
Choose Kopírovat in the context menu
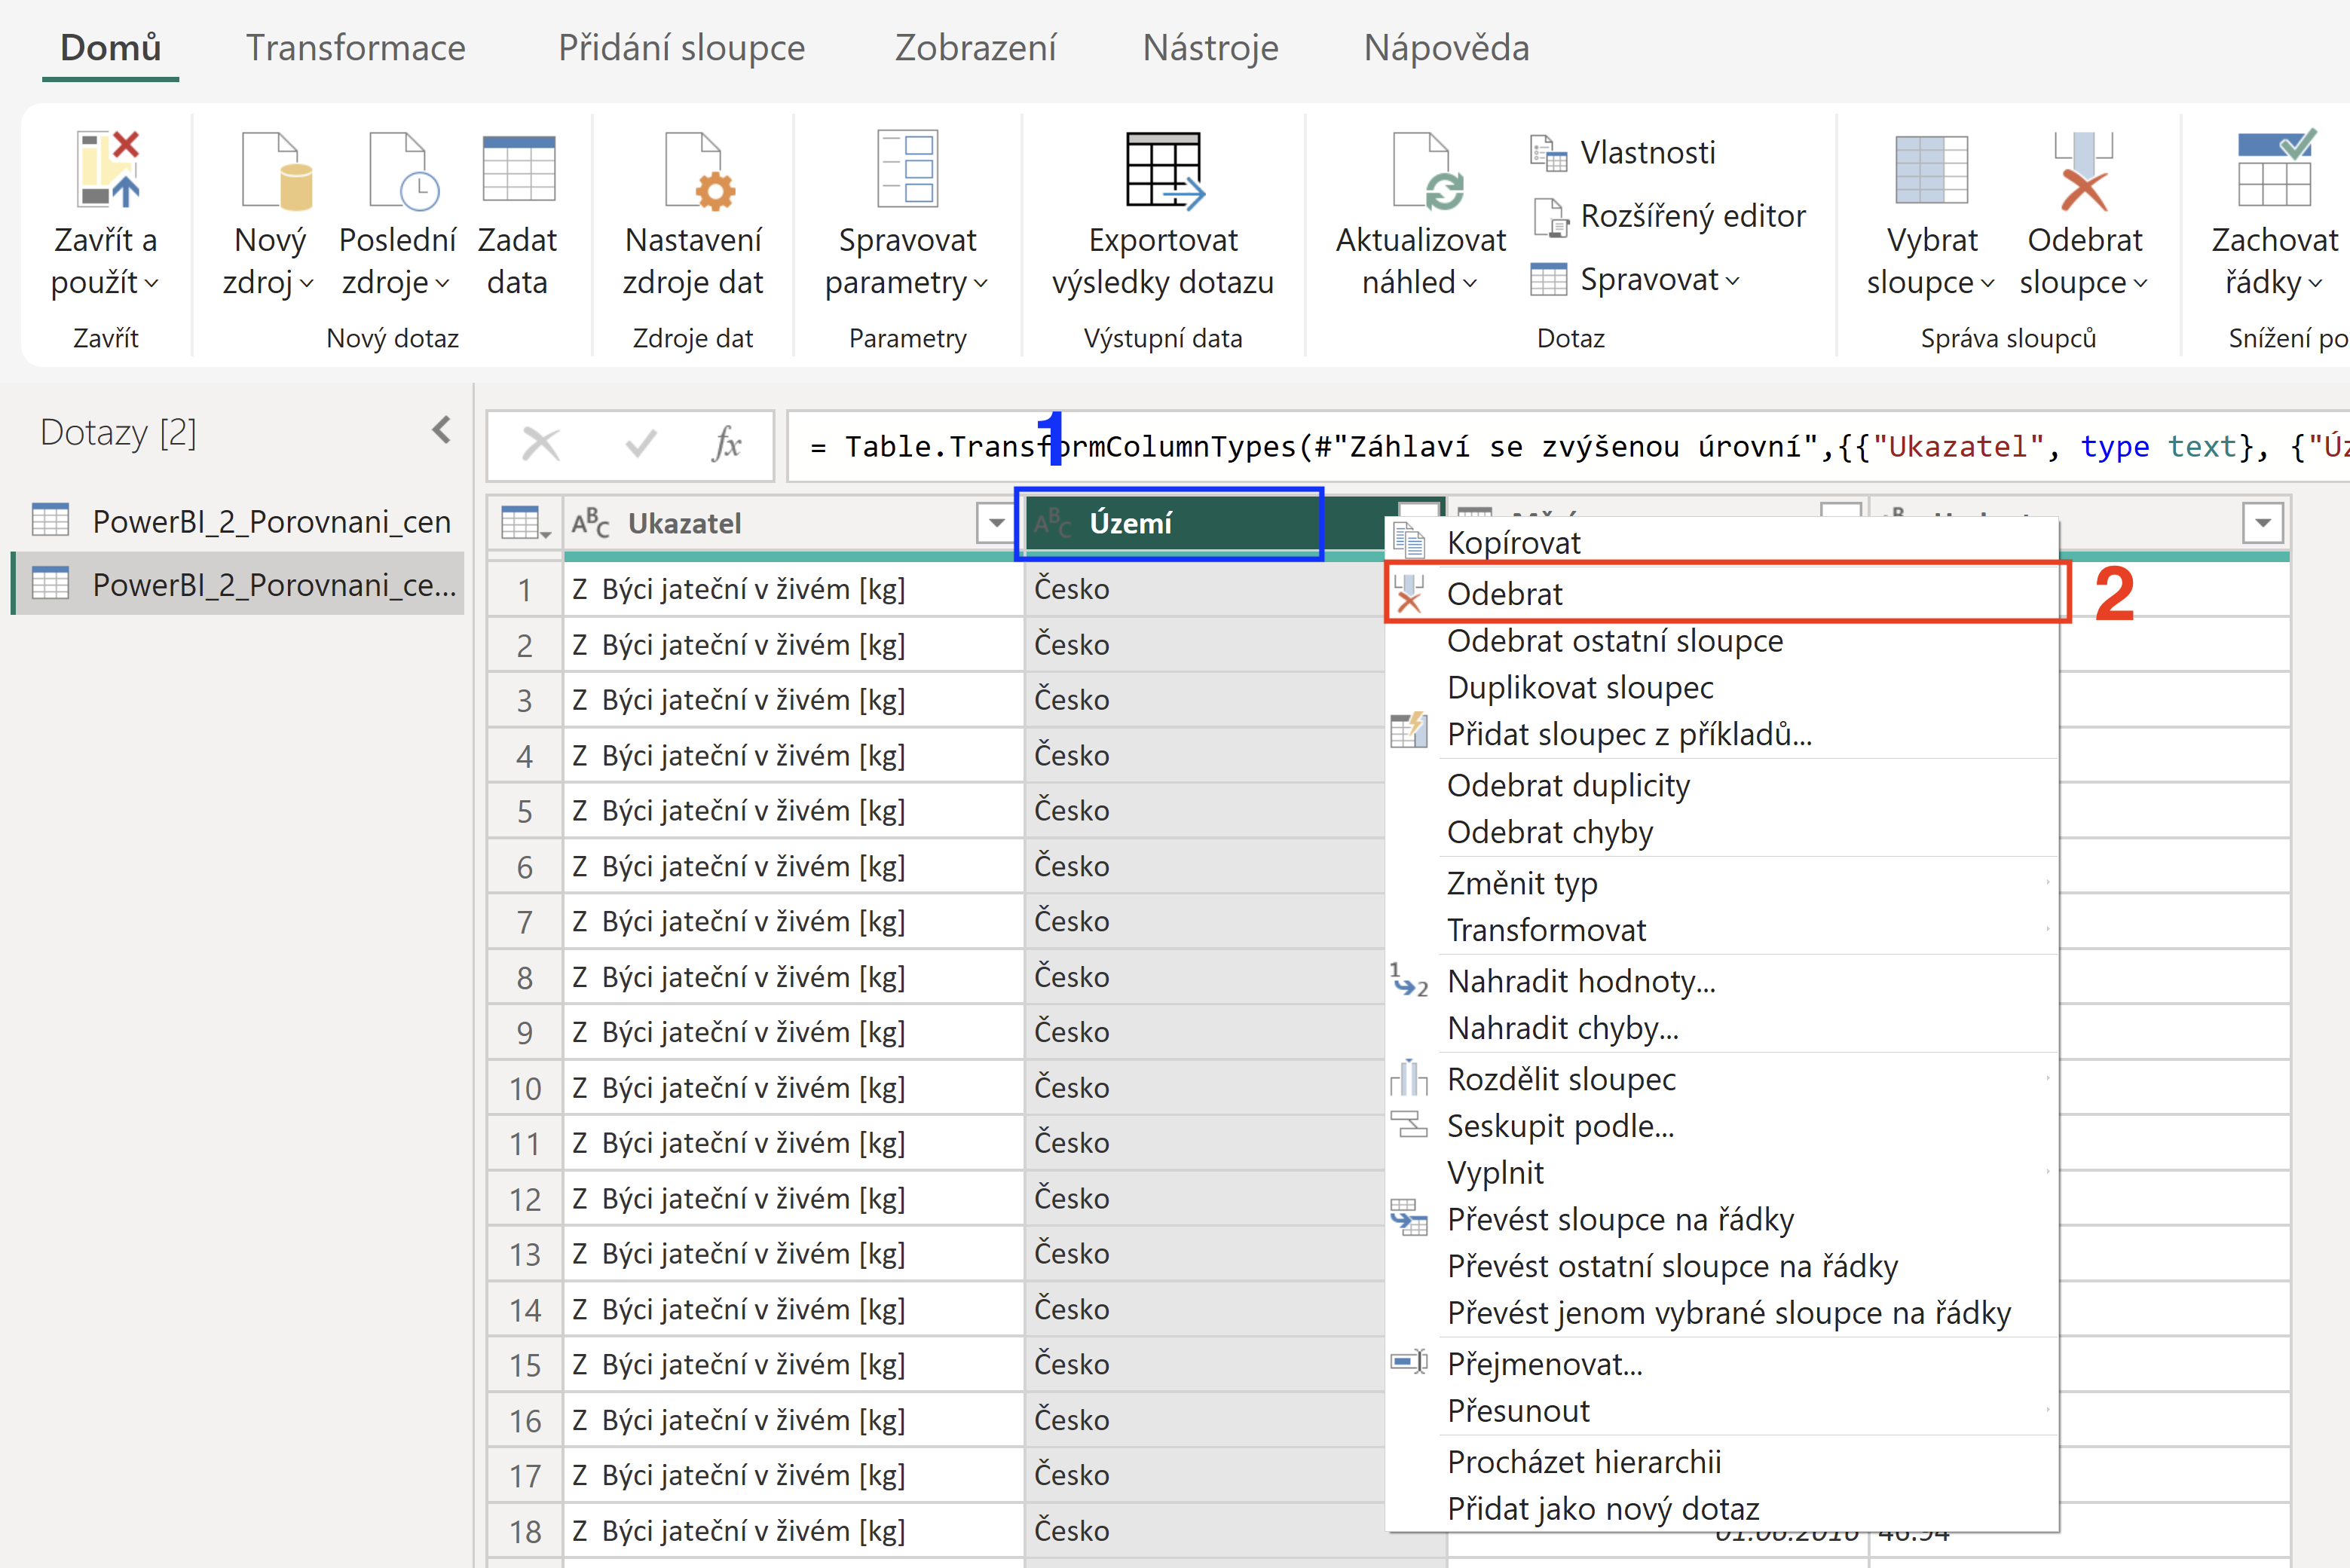pos(1721,542)
